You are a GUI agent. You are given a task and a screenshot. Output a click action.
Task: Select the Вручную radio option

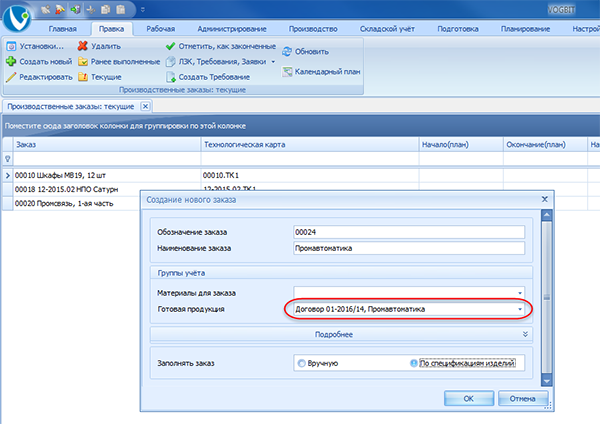[x=301, y=363]
